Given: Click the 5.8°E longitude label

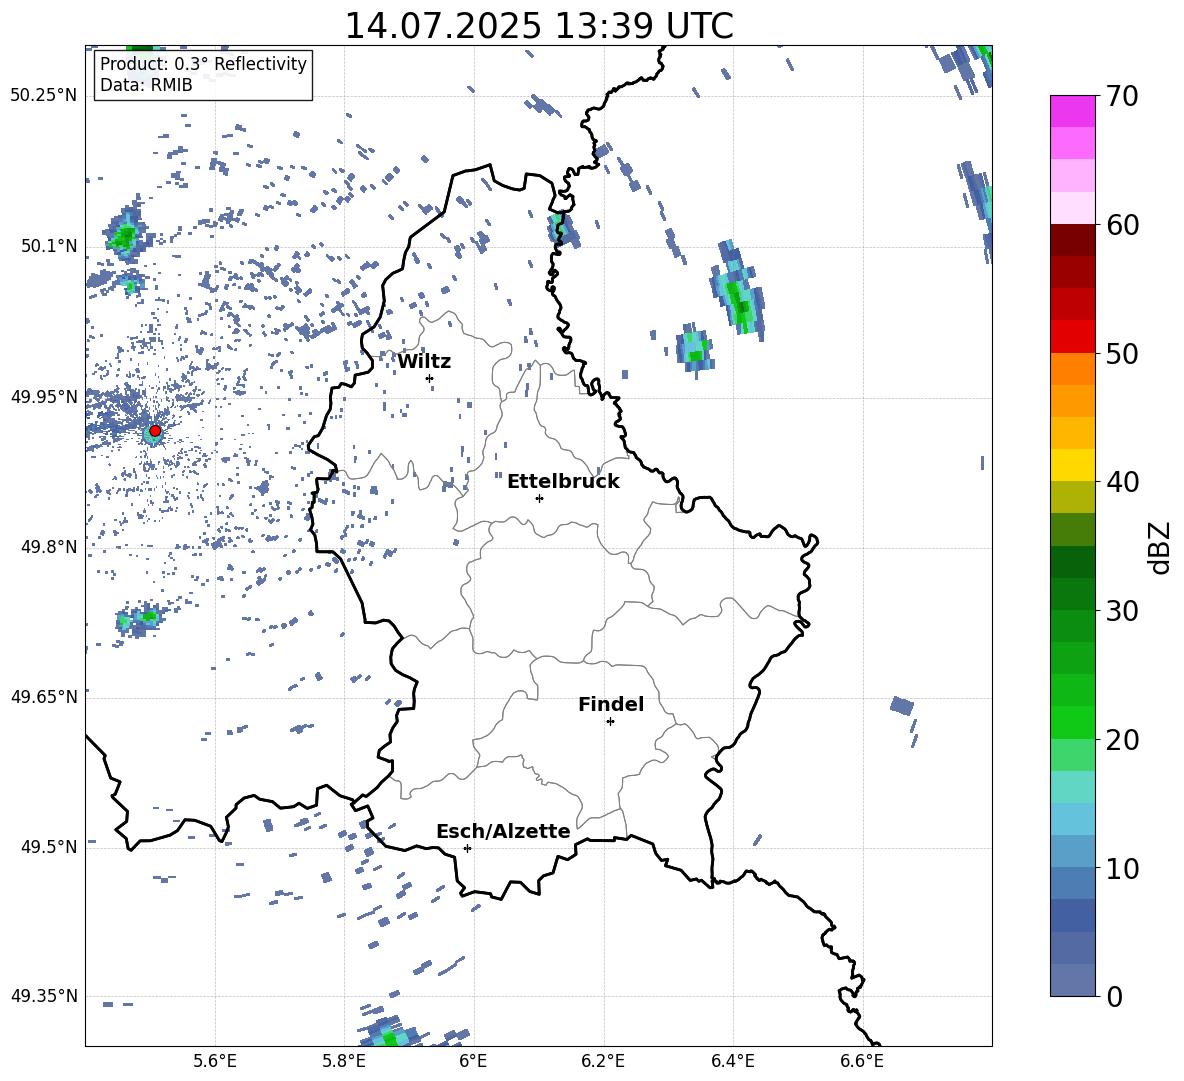Looking at the screenshot, I should pos(344,1061).
